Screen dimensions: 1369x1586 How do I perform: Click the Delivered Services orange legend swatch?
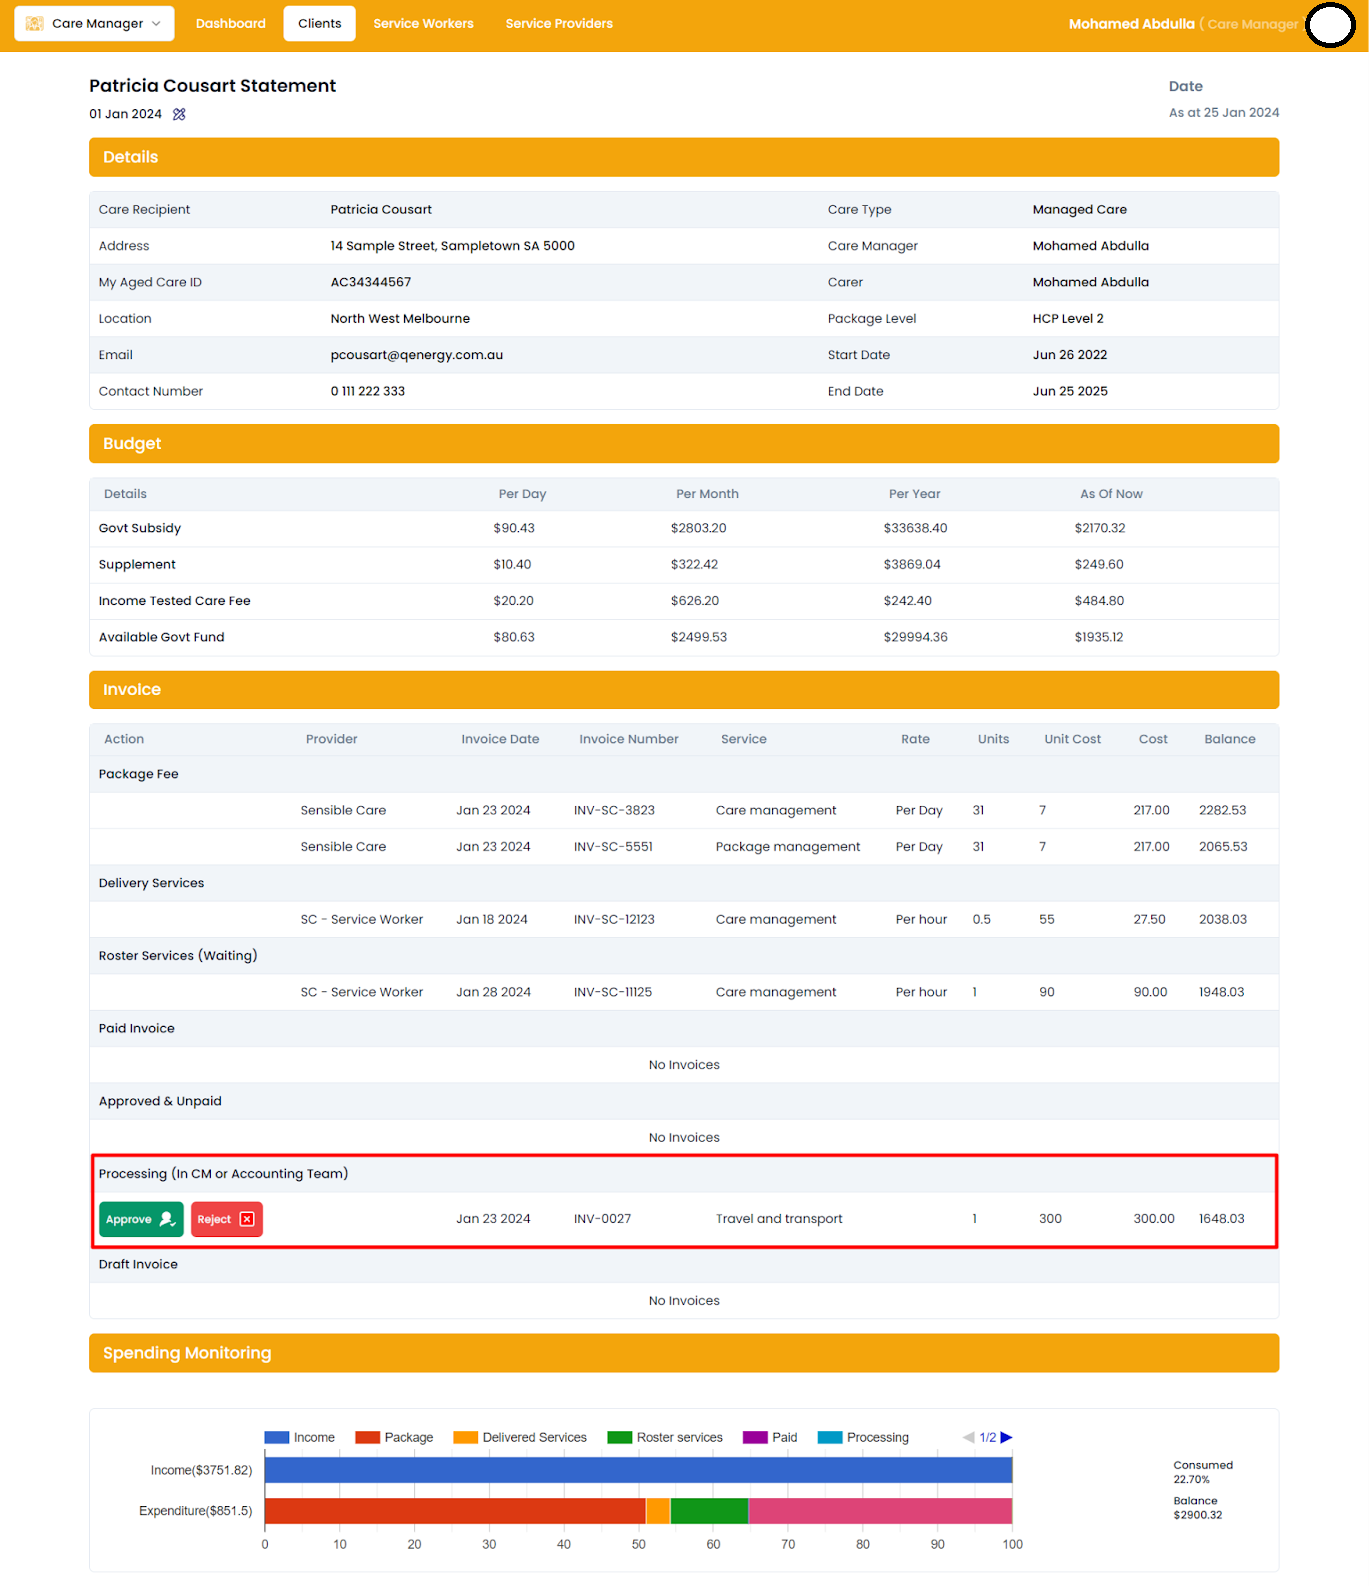[x=465, y=1437]
